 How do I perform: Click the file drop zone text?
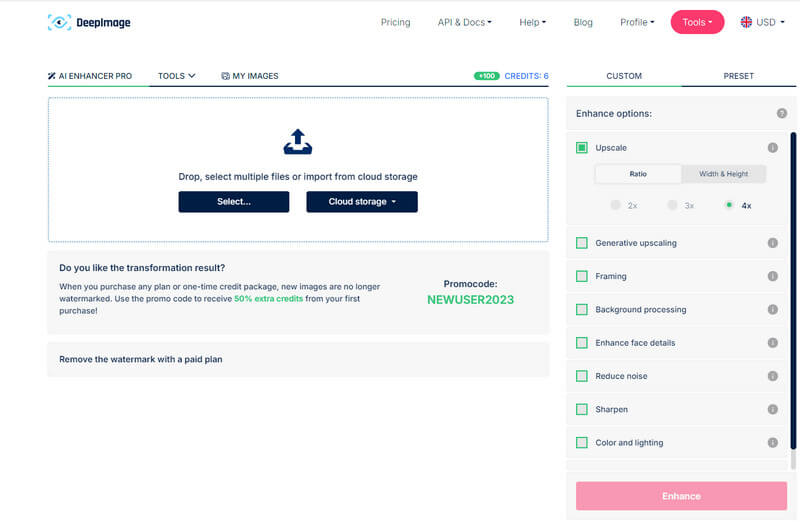pos(298,177)
